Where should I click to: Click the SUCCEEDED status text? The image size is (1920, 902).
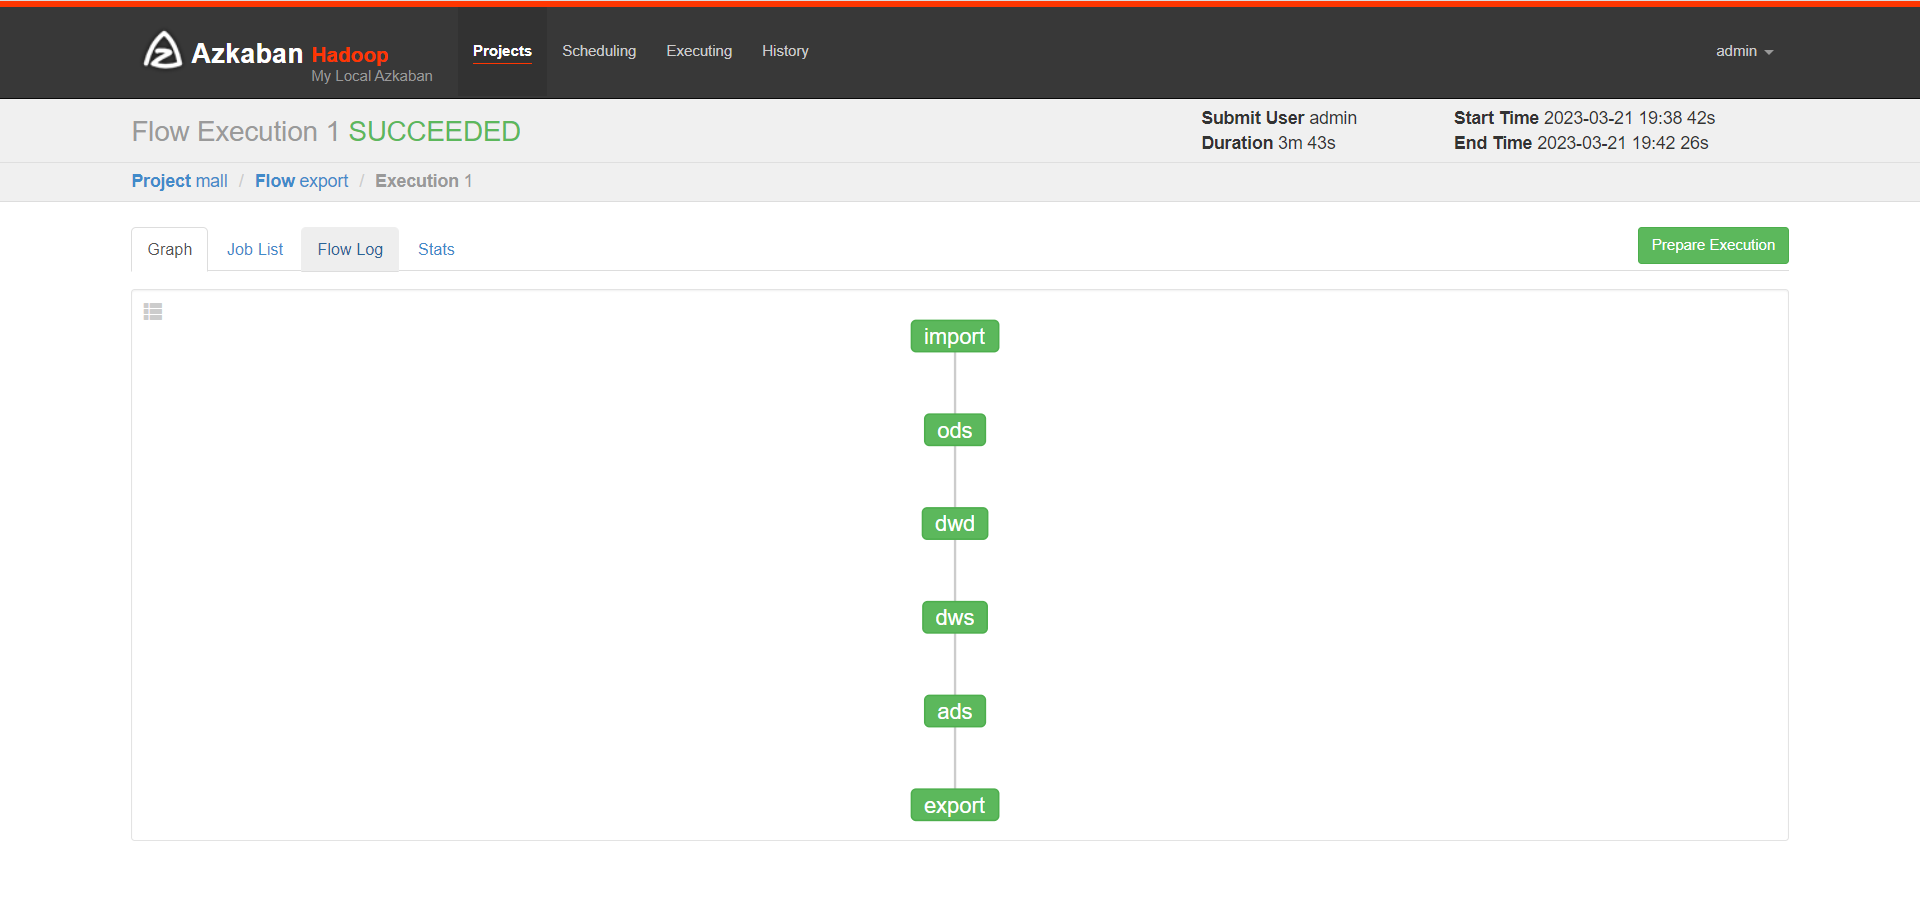point(434,131)
